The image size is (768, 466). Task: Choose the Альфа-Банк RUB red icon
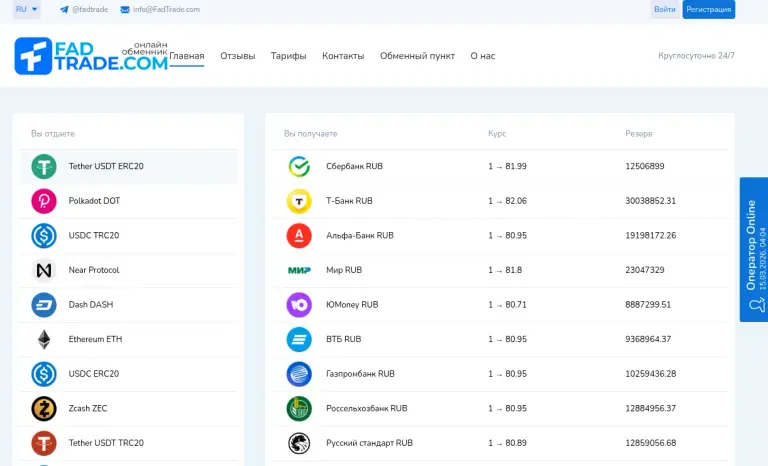click(x=299, y=236)
